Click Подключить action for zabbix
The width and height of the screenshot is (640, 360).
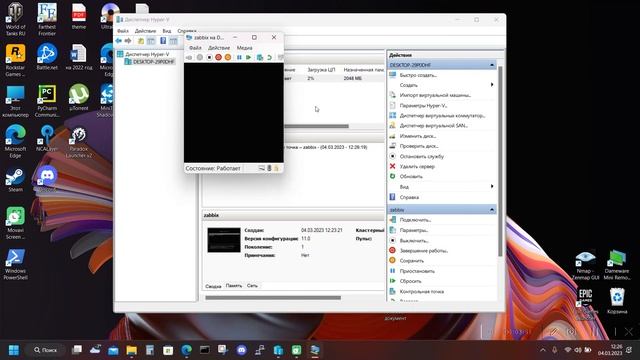point(415,220)
